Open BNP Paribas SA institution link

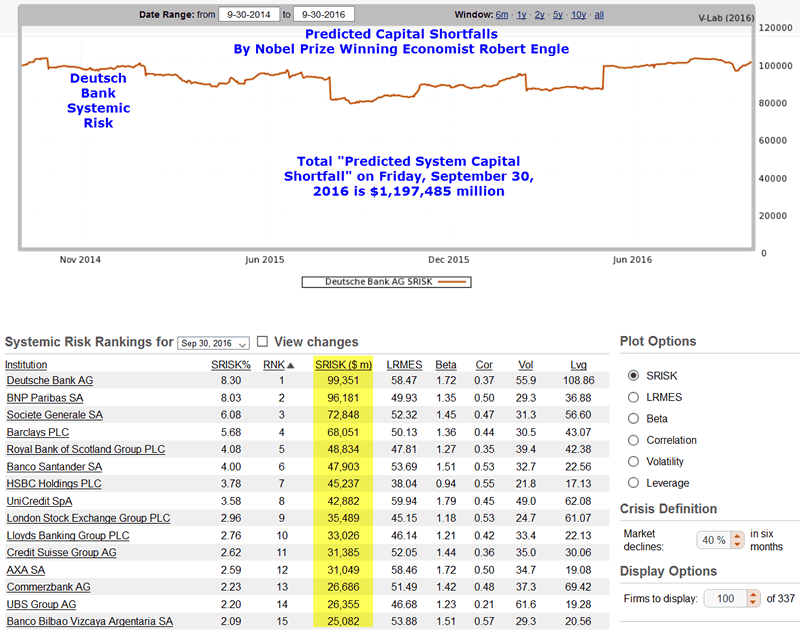(47, 398)
